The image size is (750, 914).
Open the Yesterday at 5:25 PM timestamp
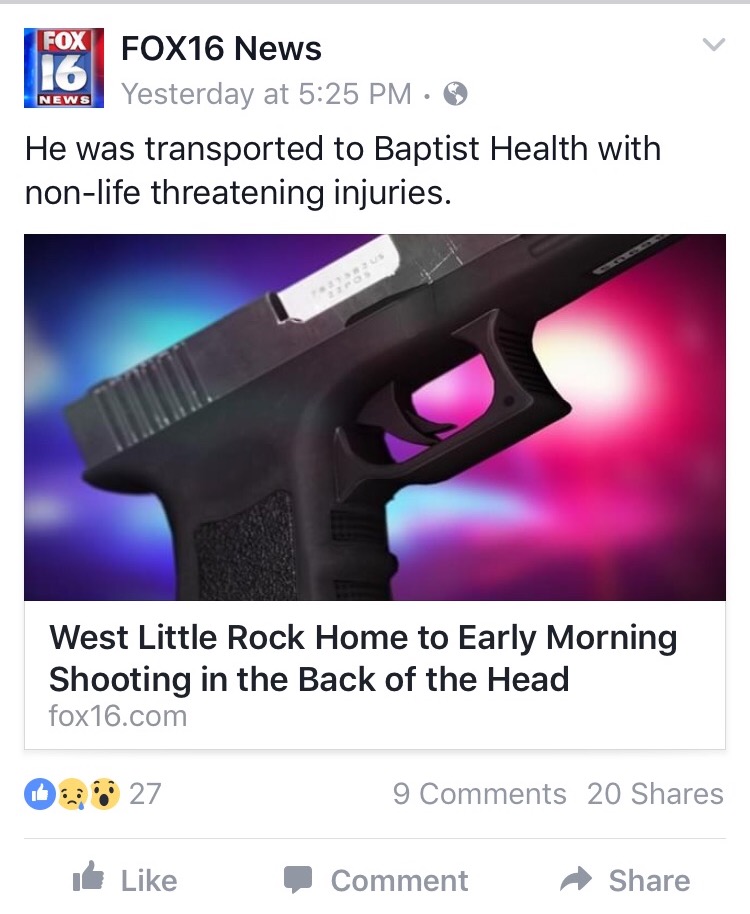click(266, 94)
